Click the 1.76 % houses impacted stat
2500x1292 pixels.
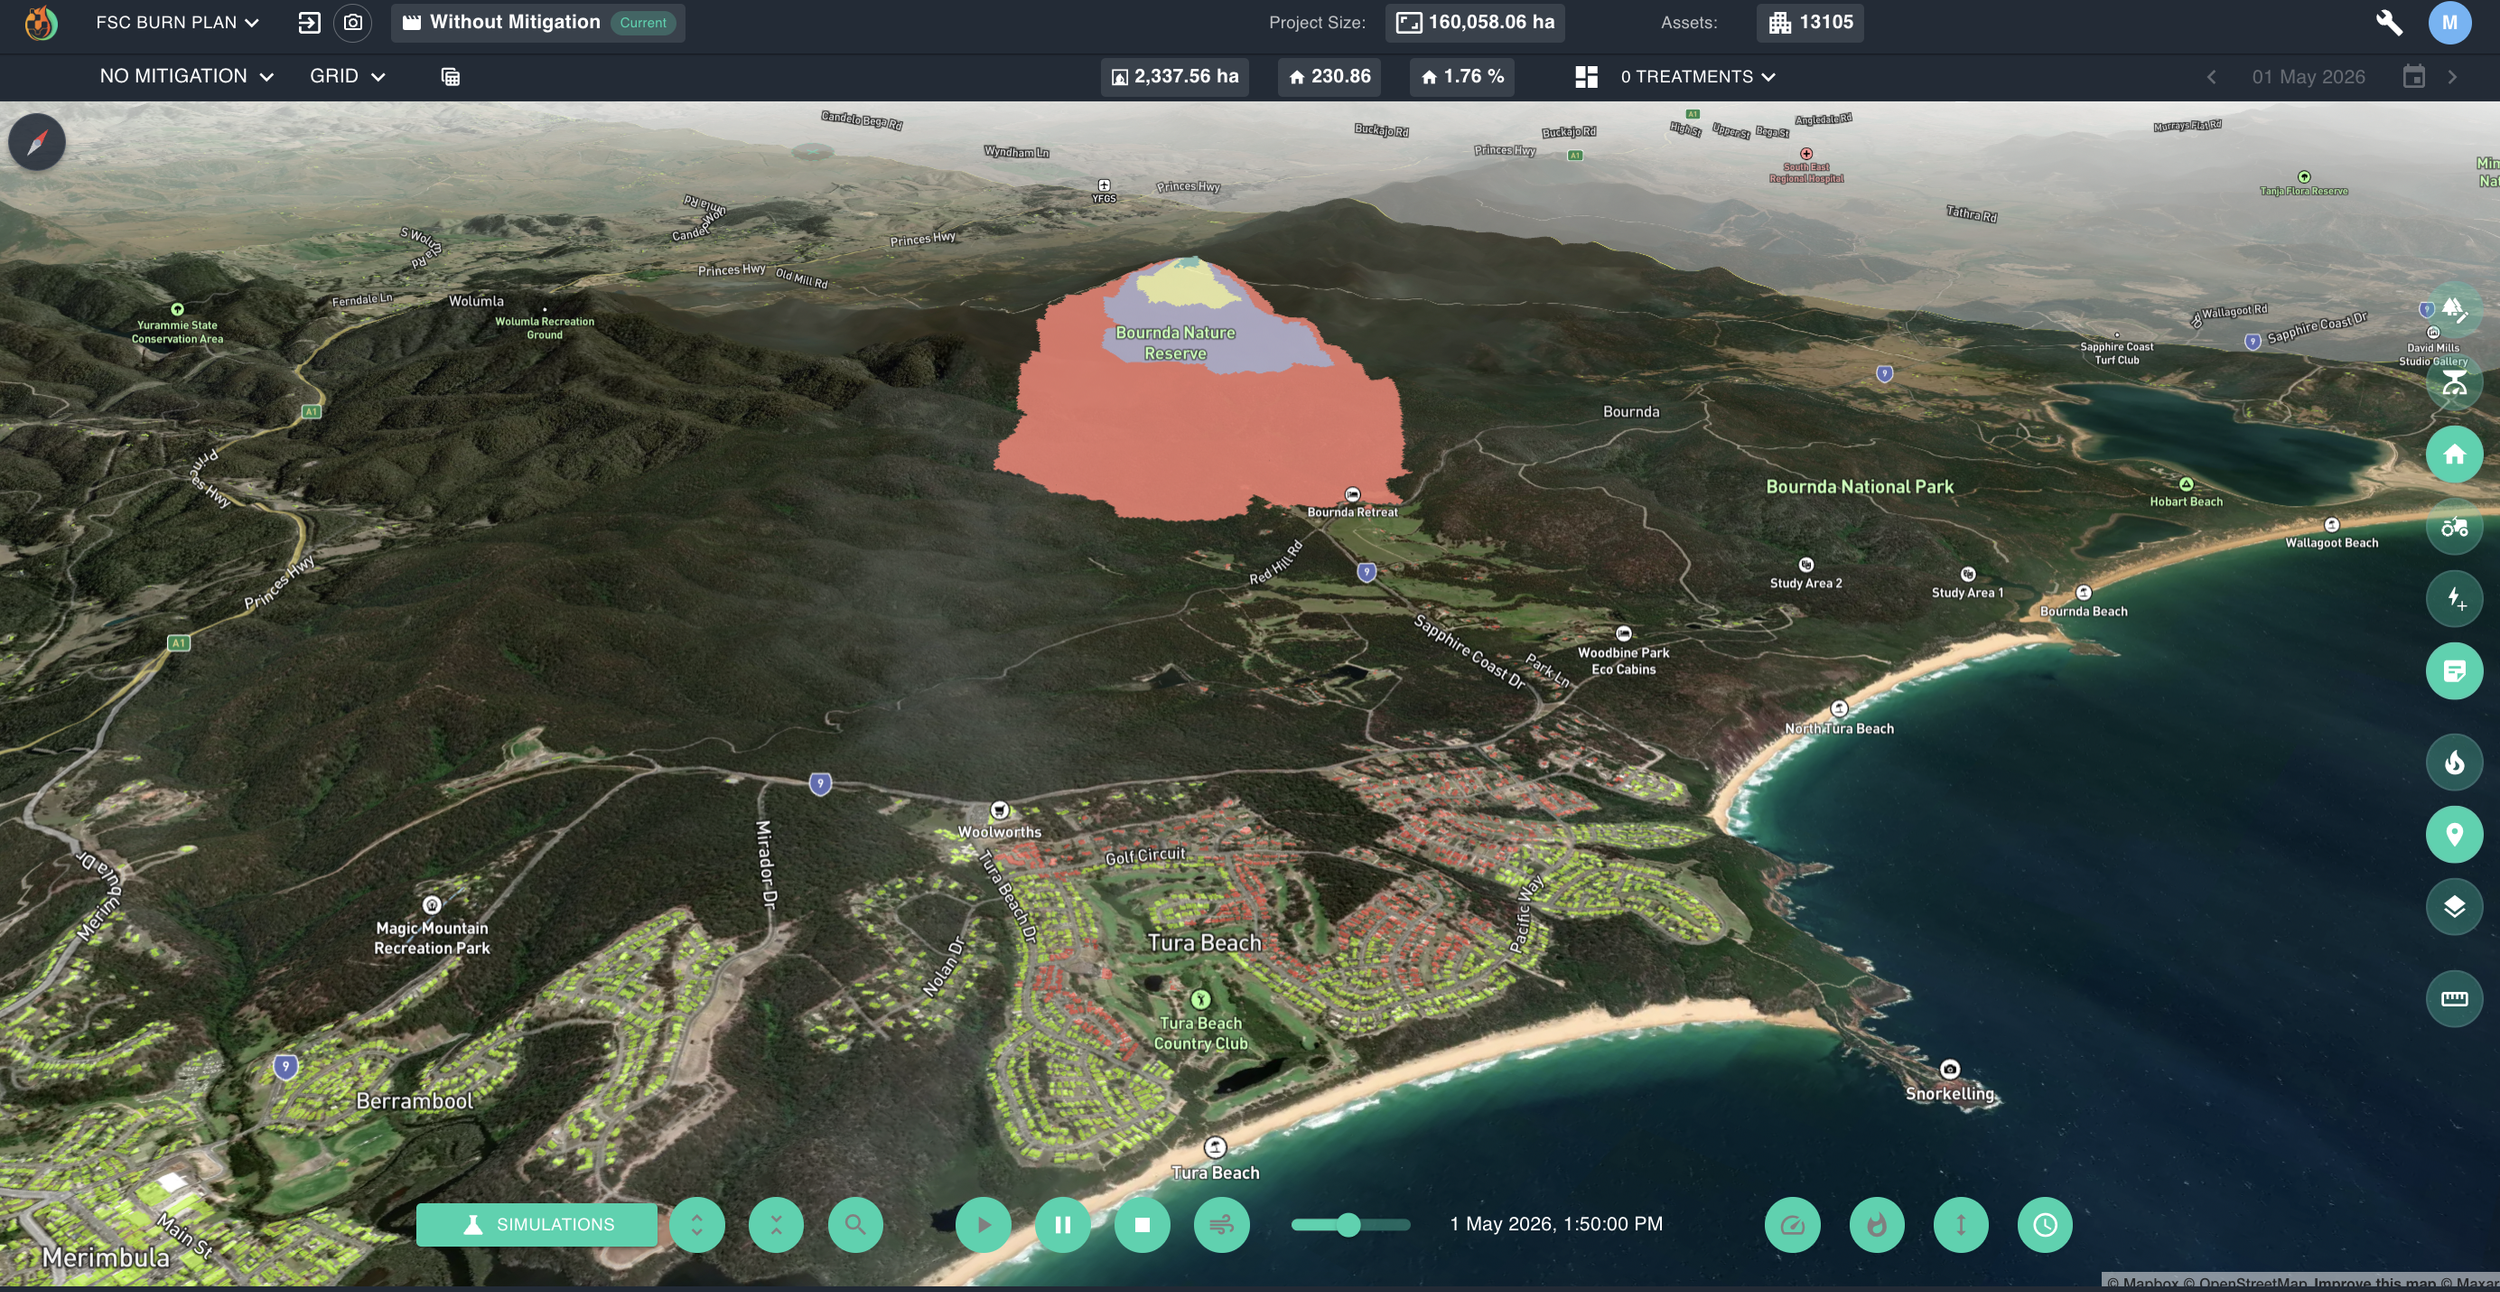[x=1462, y=77]
